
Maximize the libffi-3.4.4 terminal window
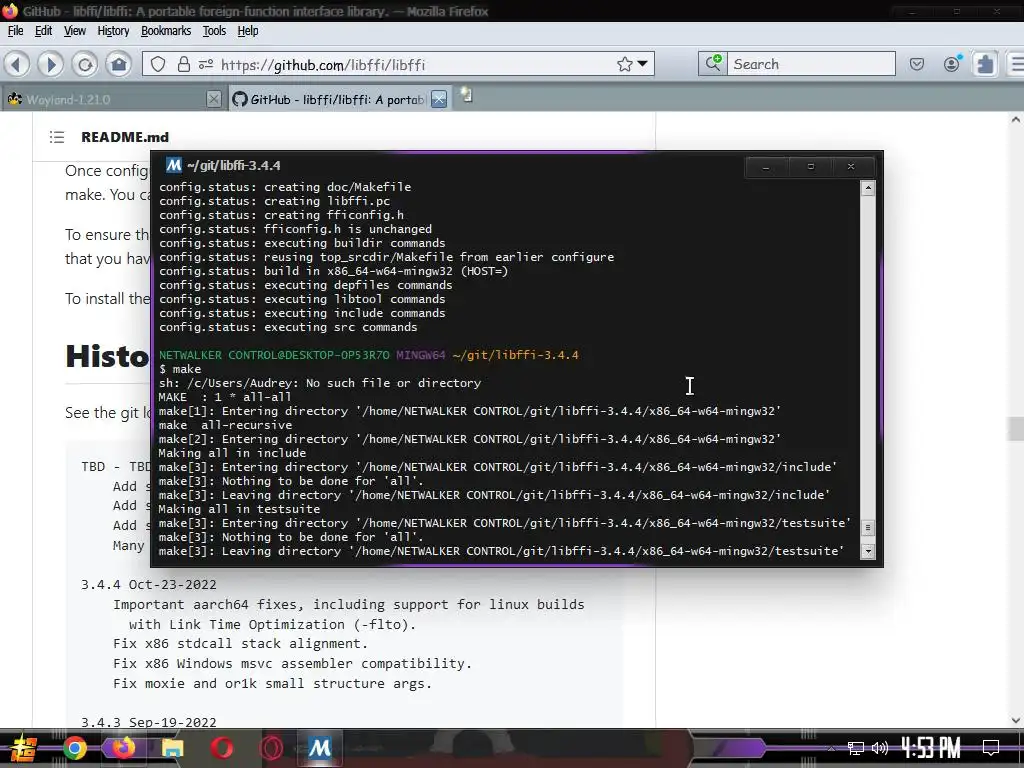810,167
